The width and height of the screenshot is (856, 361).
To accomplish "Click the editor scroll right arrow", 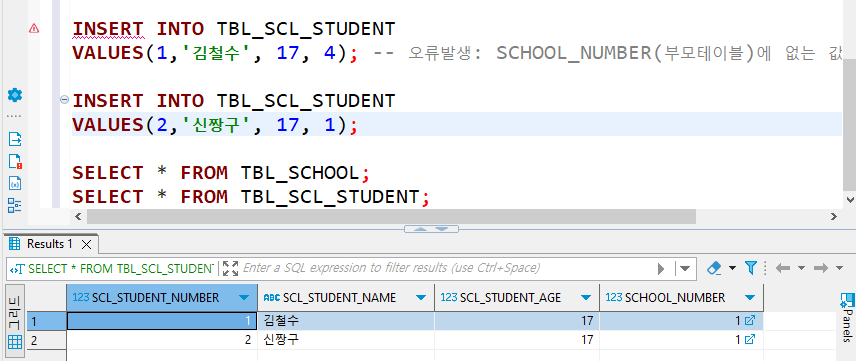I will (x=834, y=216).
